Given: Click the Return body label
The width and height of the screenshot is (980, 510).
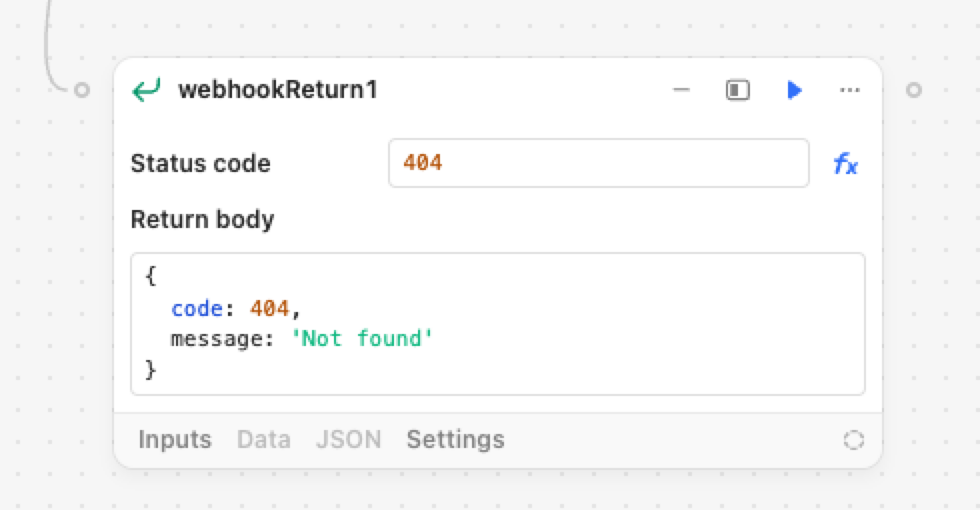Looking at the screenshot, I should 202,220.
